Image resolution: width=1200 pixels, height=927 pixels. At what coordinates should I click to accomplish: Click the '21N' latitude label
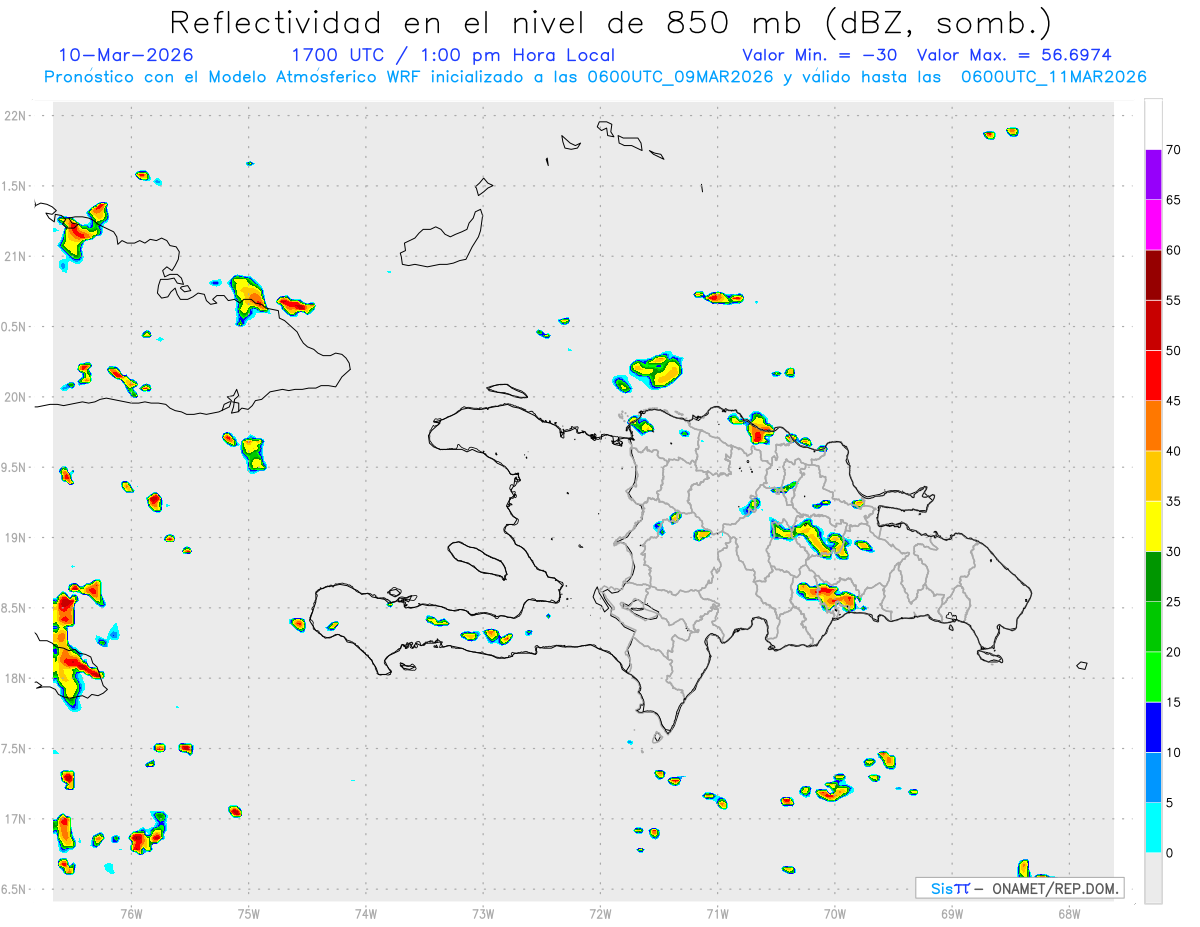tap(17, 257)
